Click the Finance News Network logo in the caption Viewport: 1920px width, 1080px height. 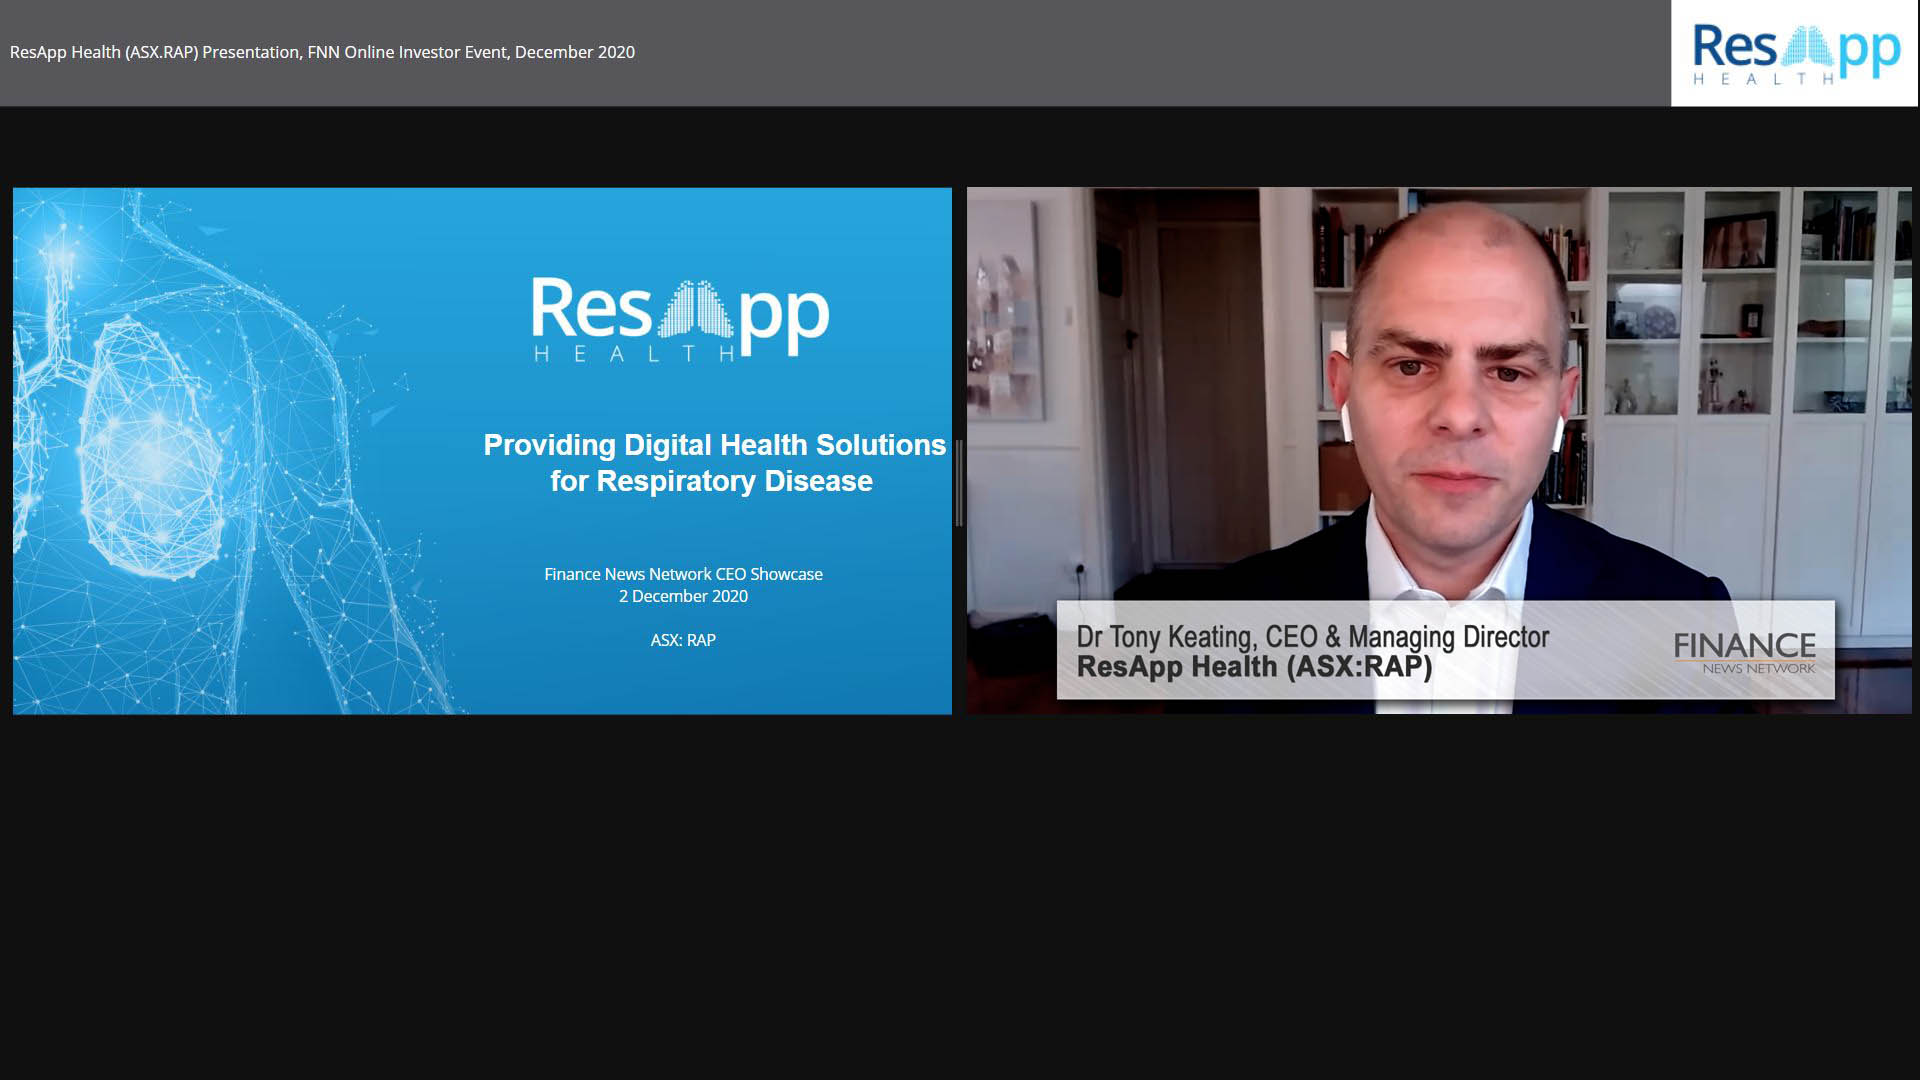pos(1744,652)
